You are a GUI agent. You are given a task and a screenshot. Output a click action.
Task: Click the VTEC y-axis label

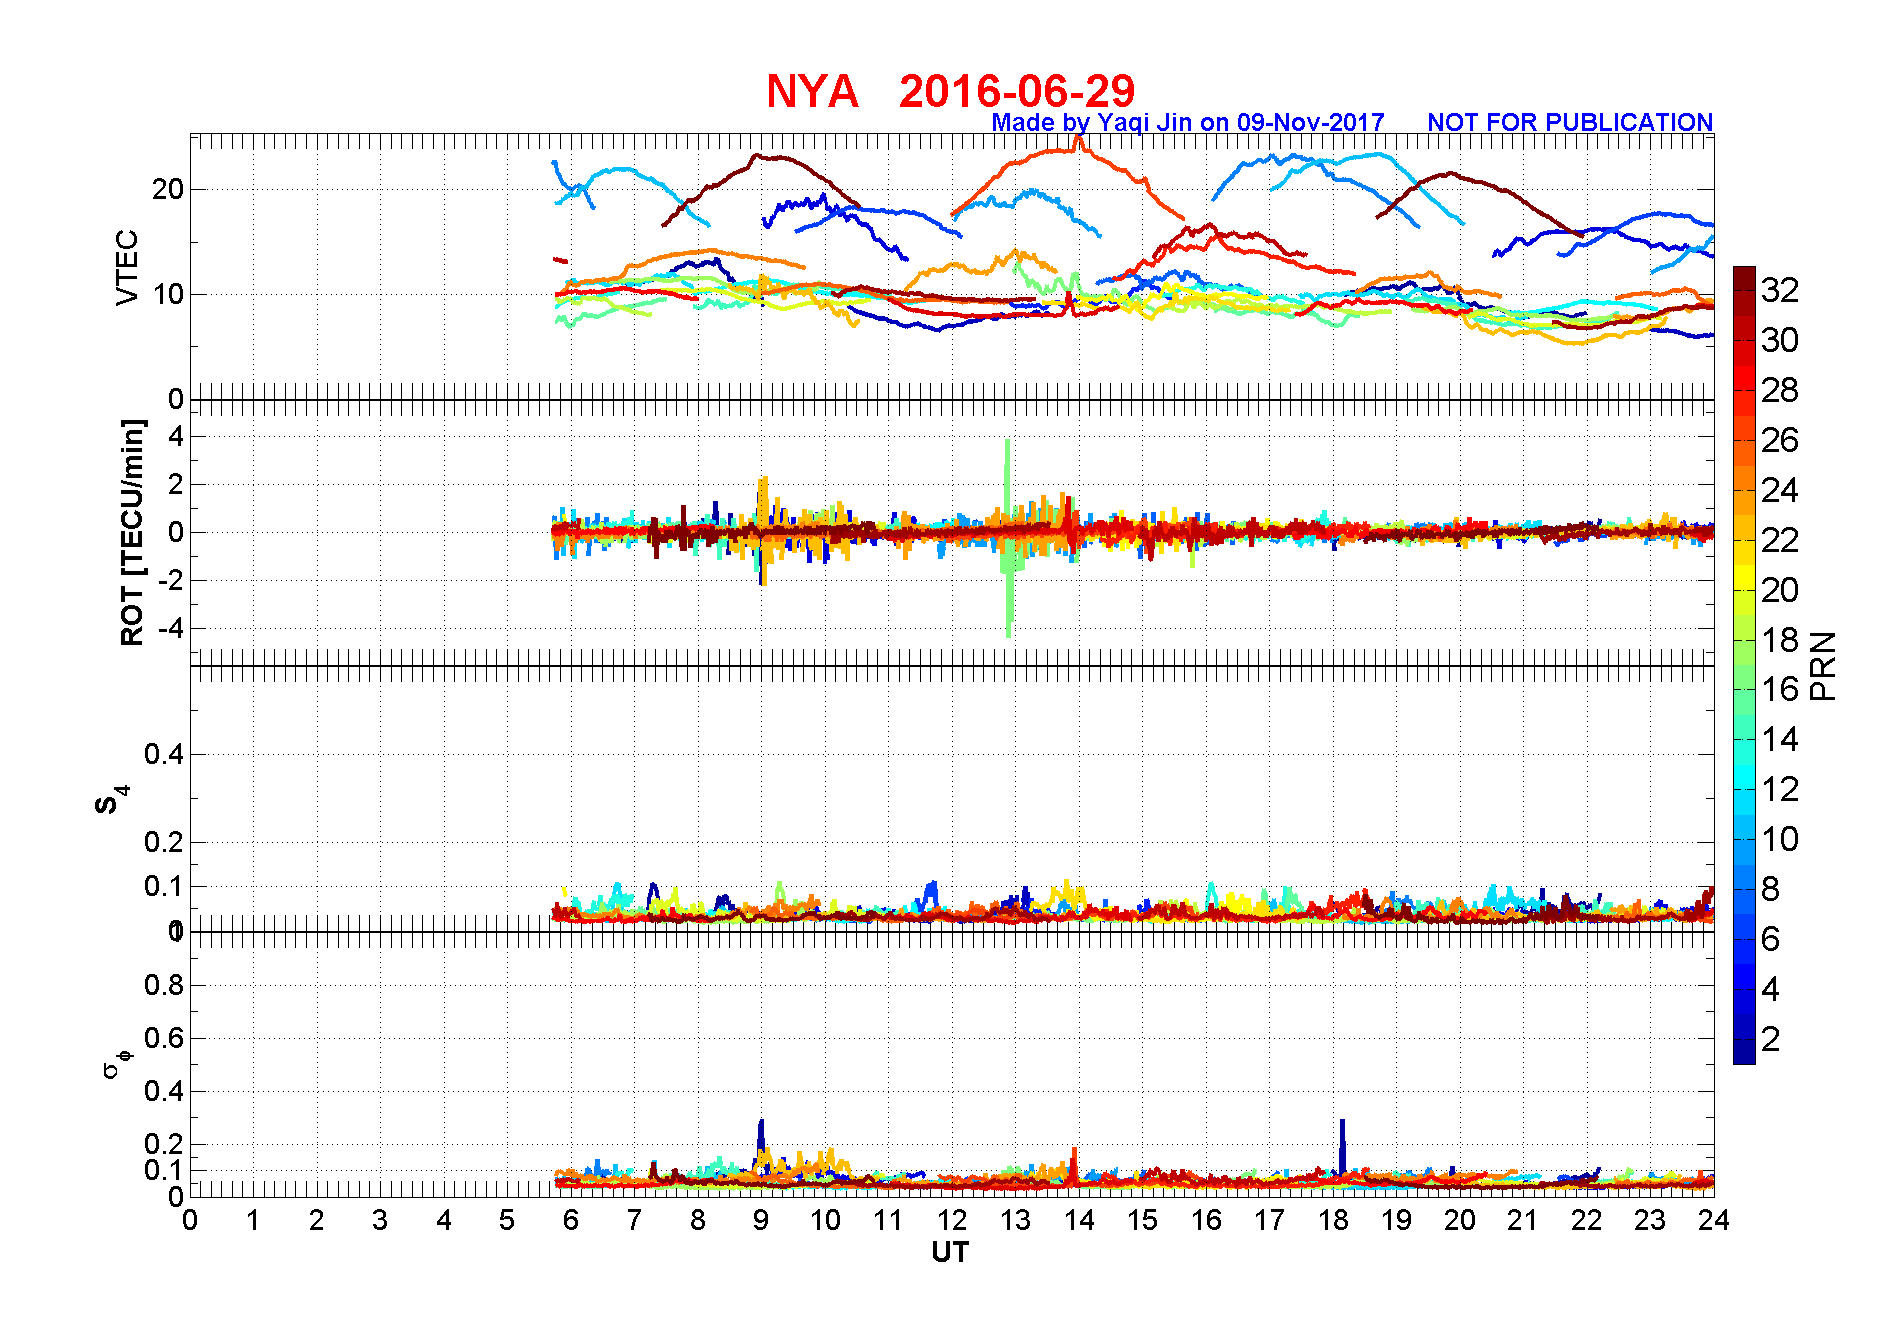click(x=127, y=267)
